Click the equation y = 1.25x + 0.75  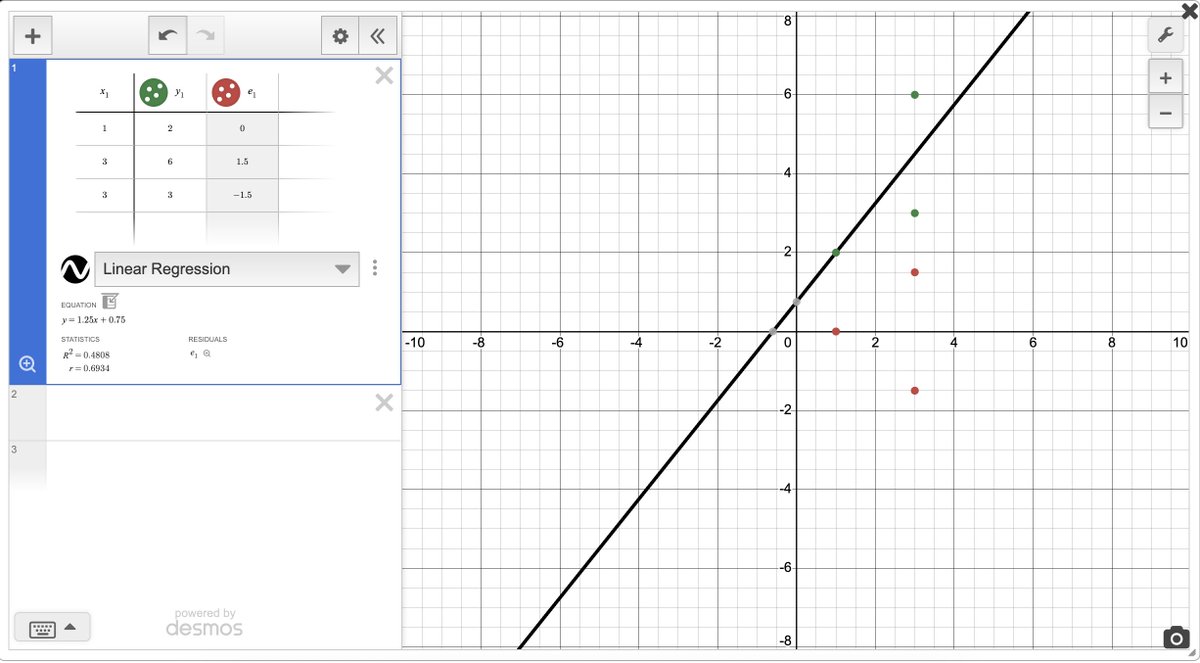point(93,320)
